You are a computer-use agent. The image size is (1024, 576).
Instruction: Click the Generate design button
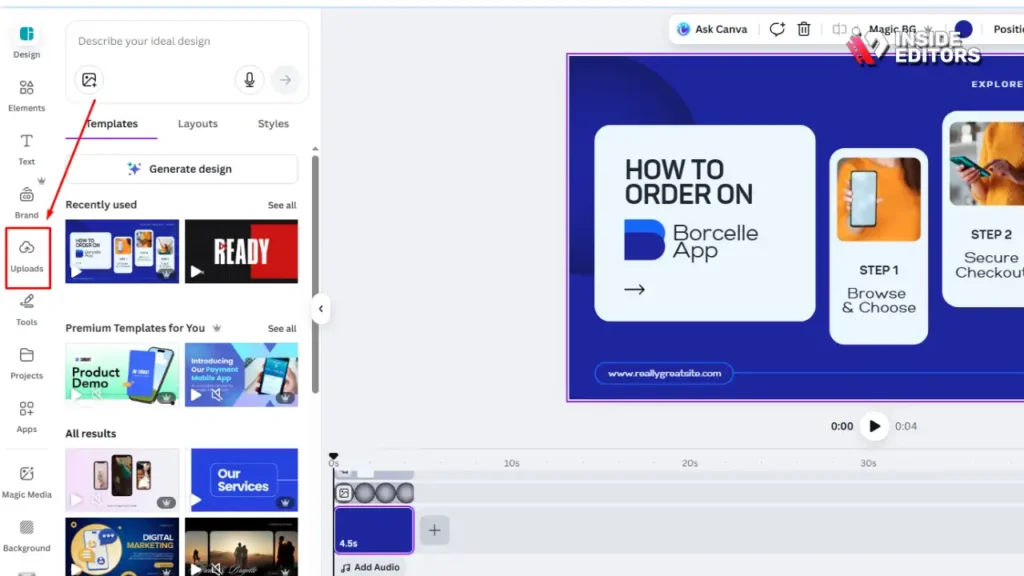point(182,168)
